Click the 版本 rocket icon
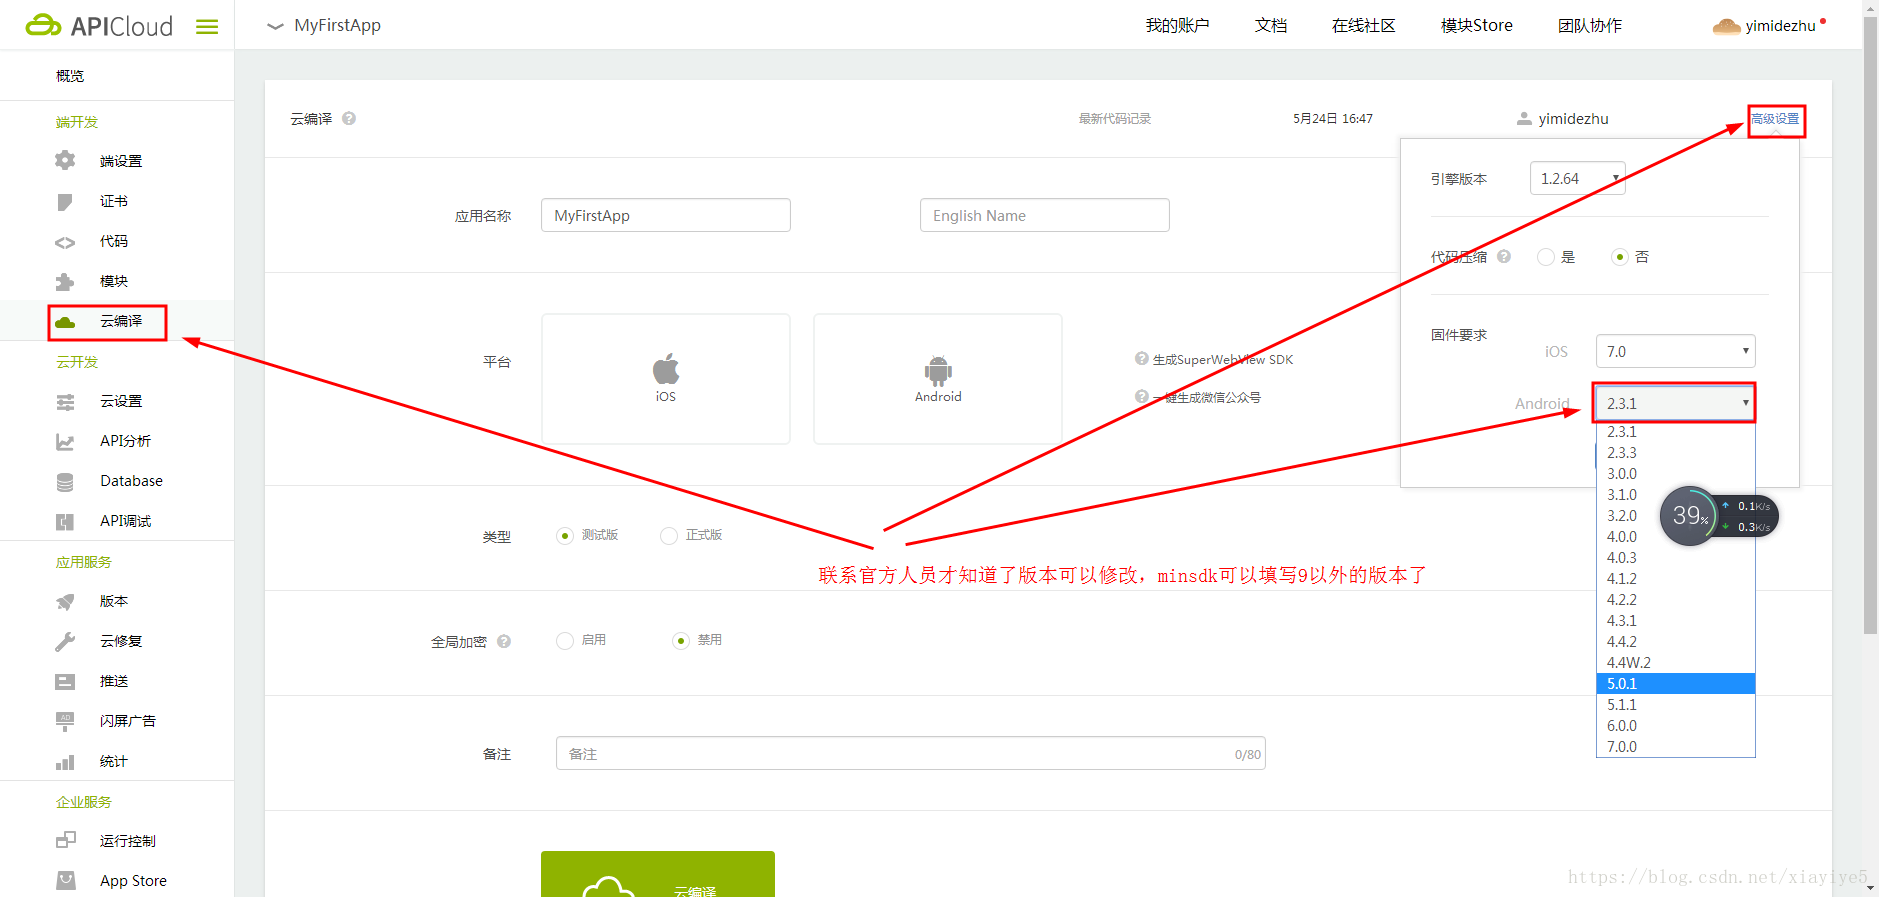This screenshot has height=897, width=1879. click(x=65, y=601)
